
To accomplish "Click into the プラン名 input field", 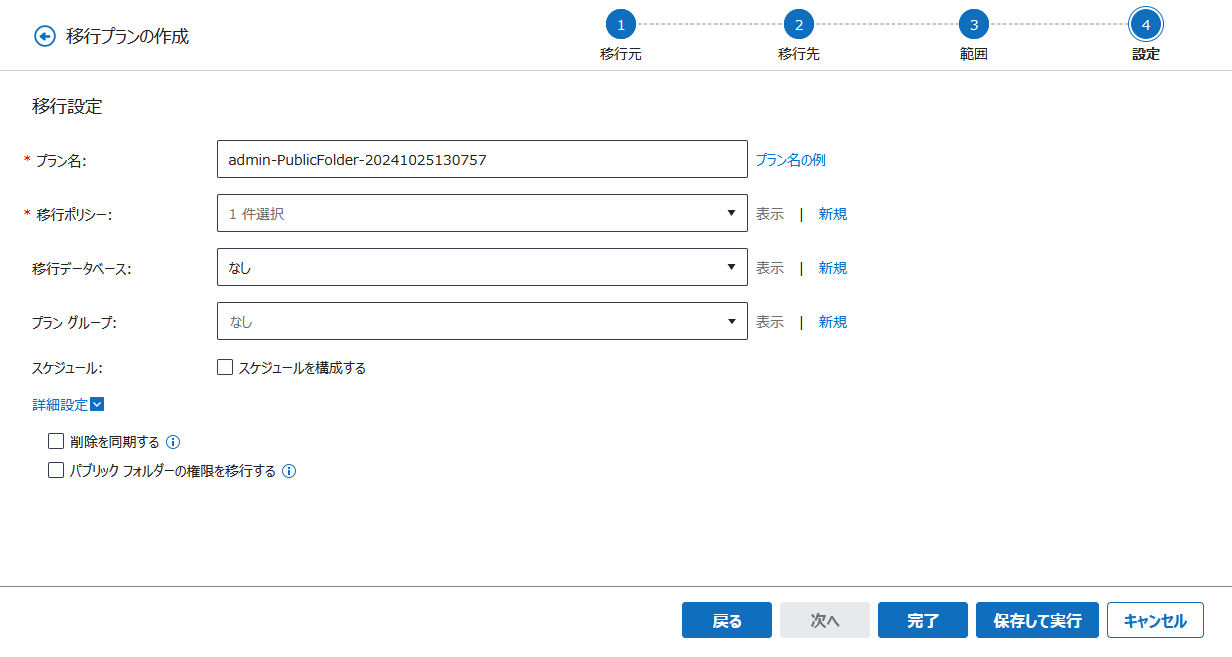I will pyautogui.click(x=482, y=159).
